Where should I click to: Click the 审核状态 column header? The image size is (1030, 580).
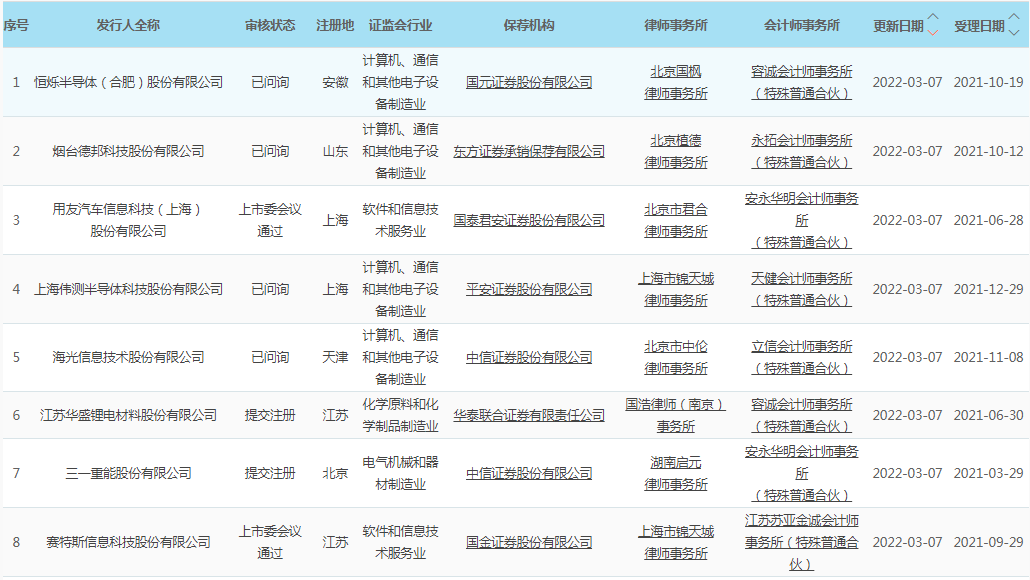tap(270, 25)
